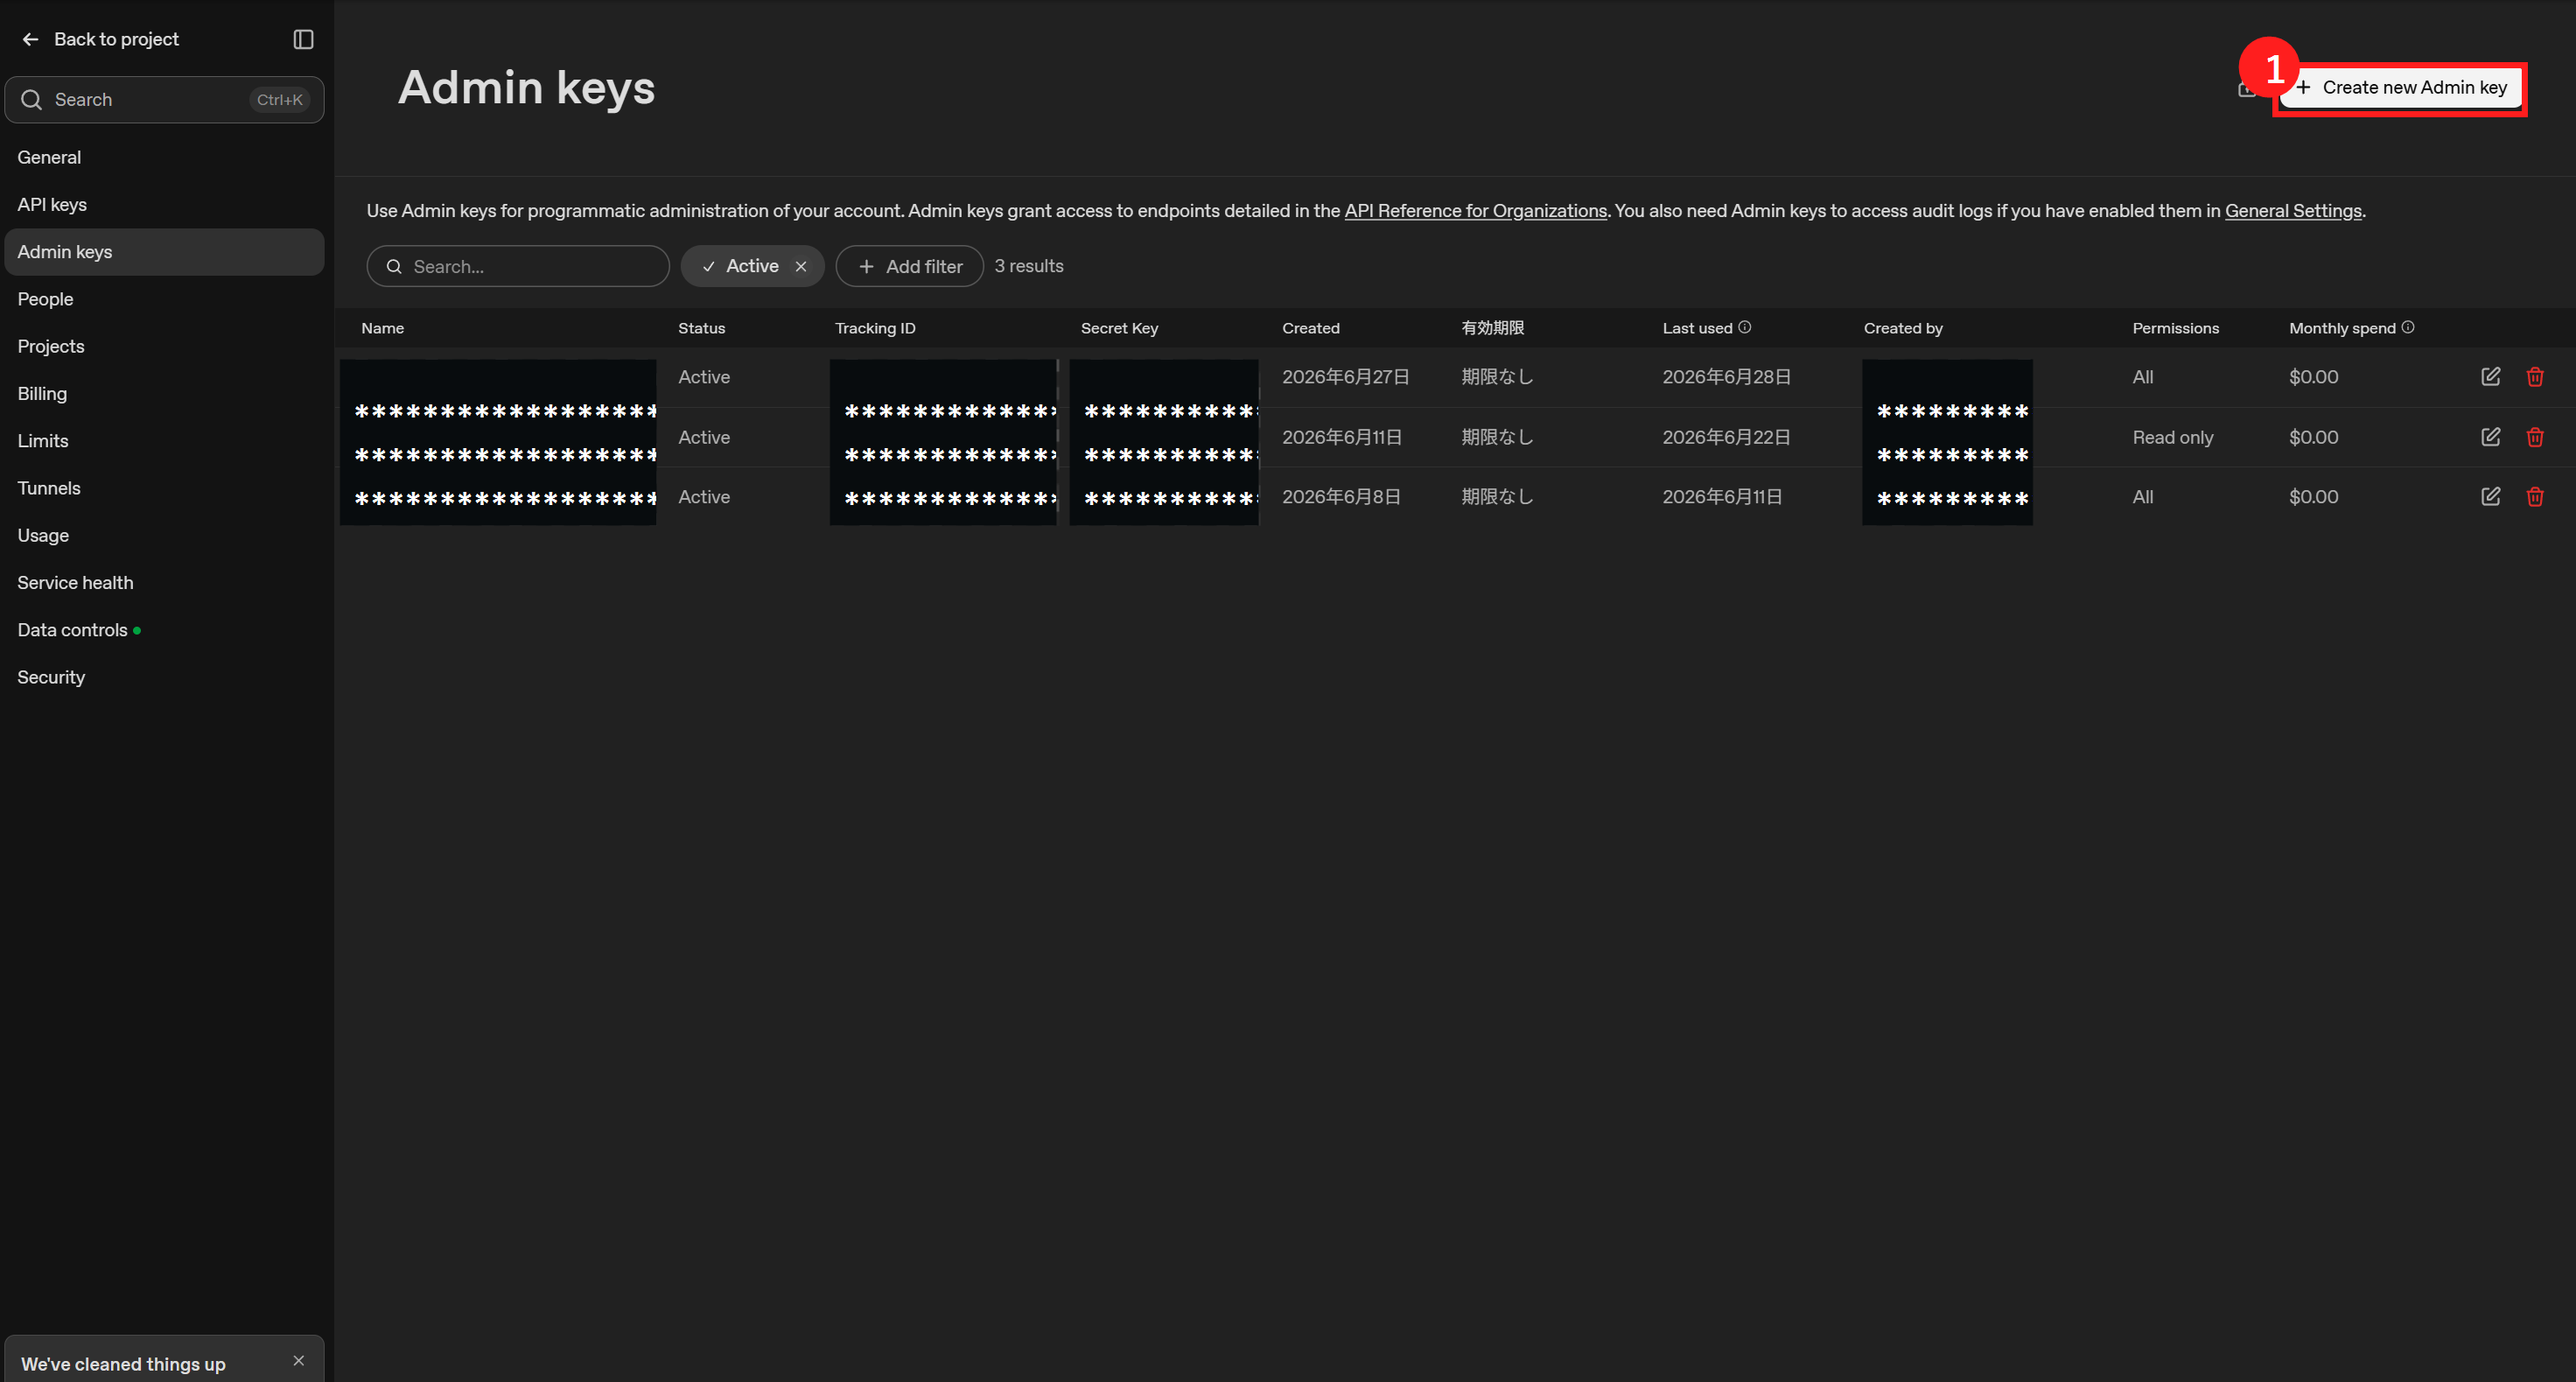The width and height of the screenshot is (2576, 1382).
Task: Click the Created by column header
Action: click(1903, 328)
